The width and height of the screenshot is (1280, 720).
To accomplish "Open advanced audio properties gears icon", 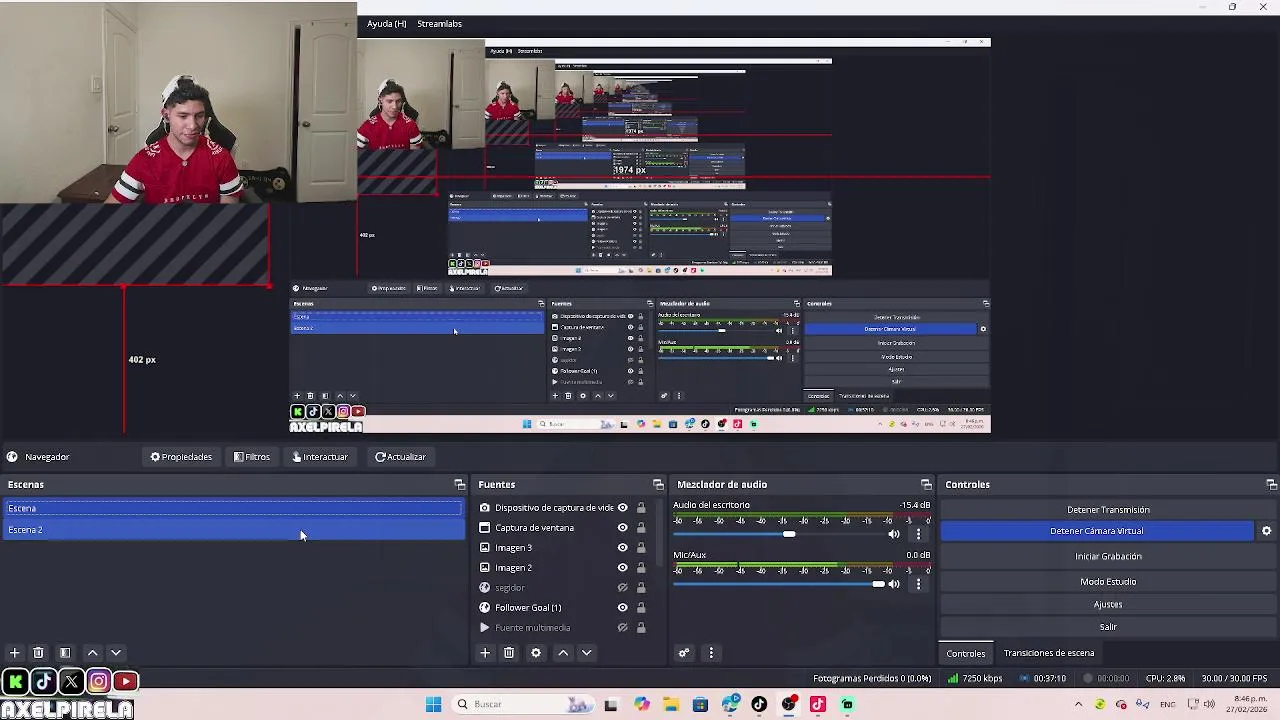I will point(684,653).
